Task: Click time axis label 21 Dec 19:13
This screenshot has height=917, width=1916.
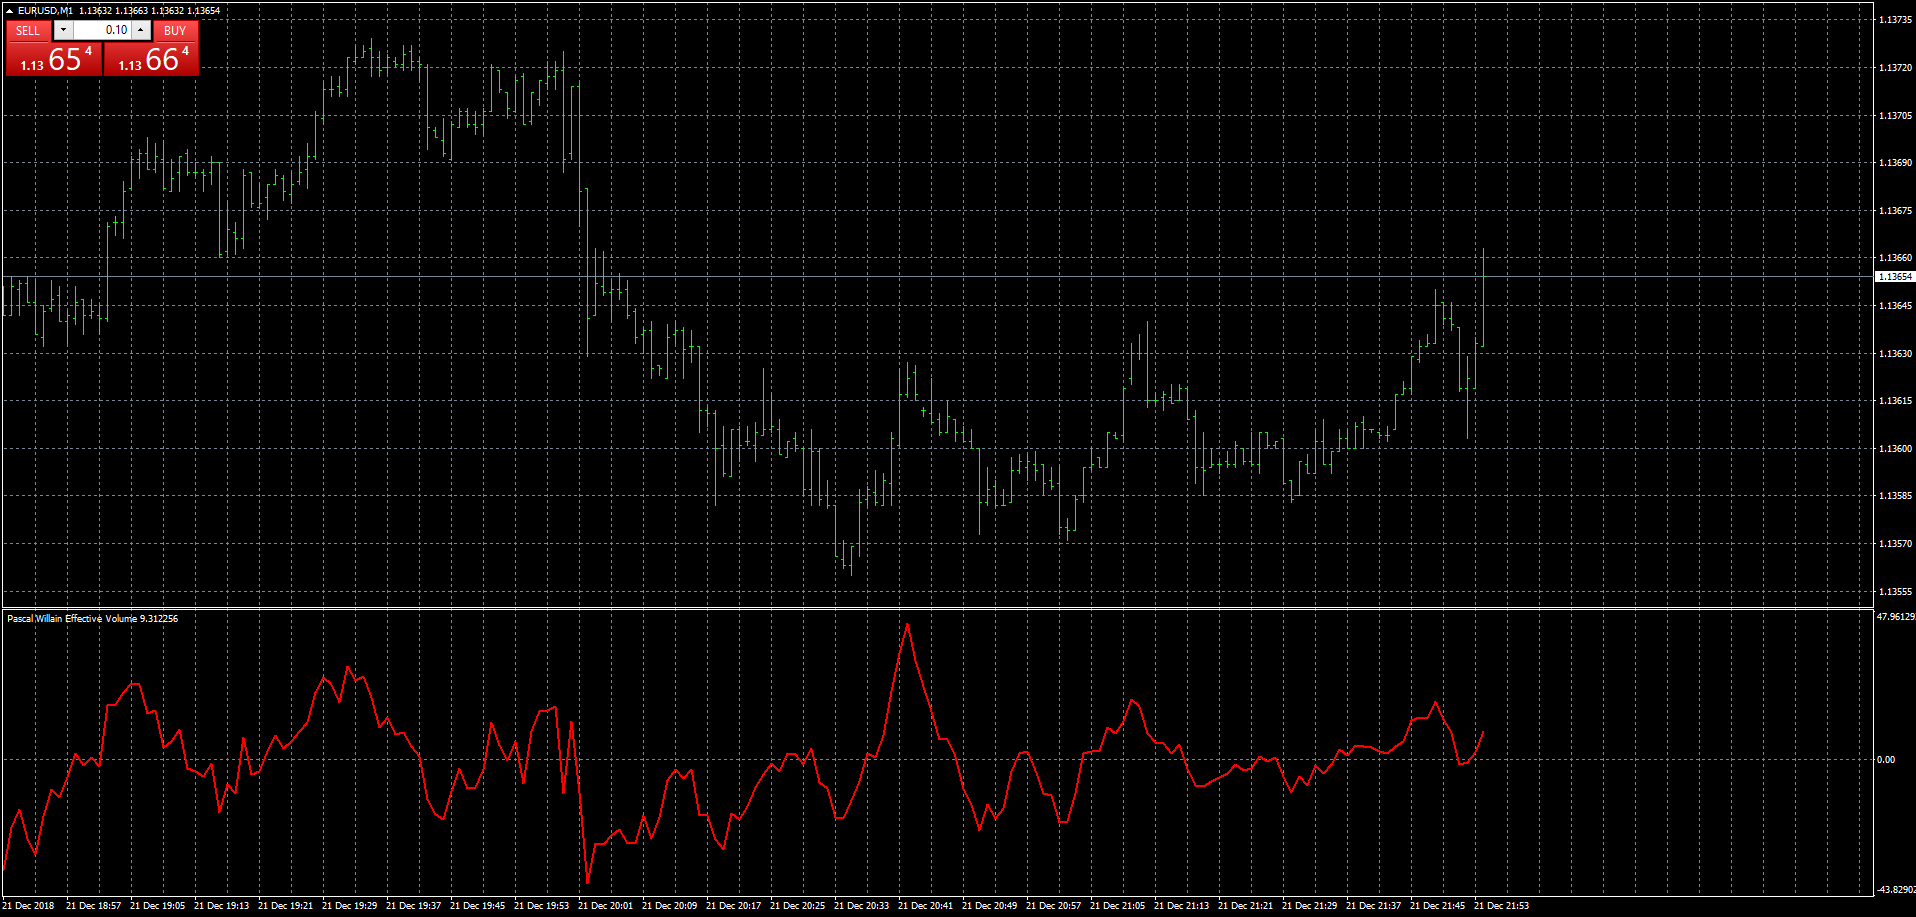Action: pyautogui.click(x=221, y=906)
